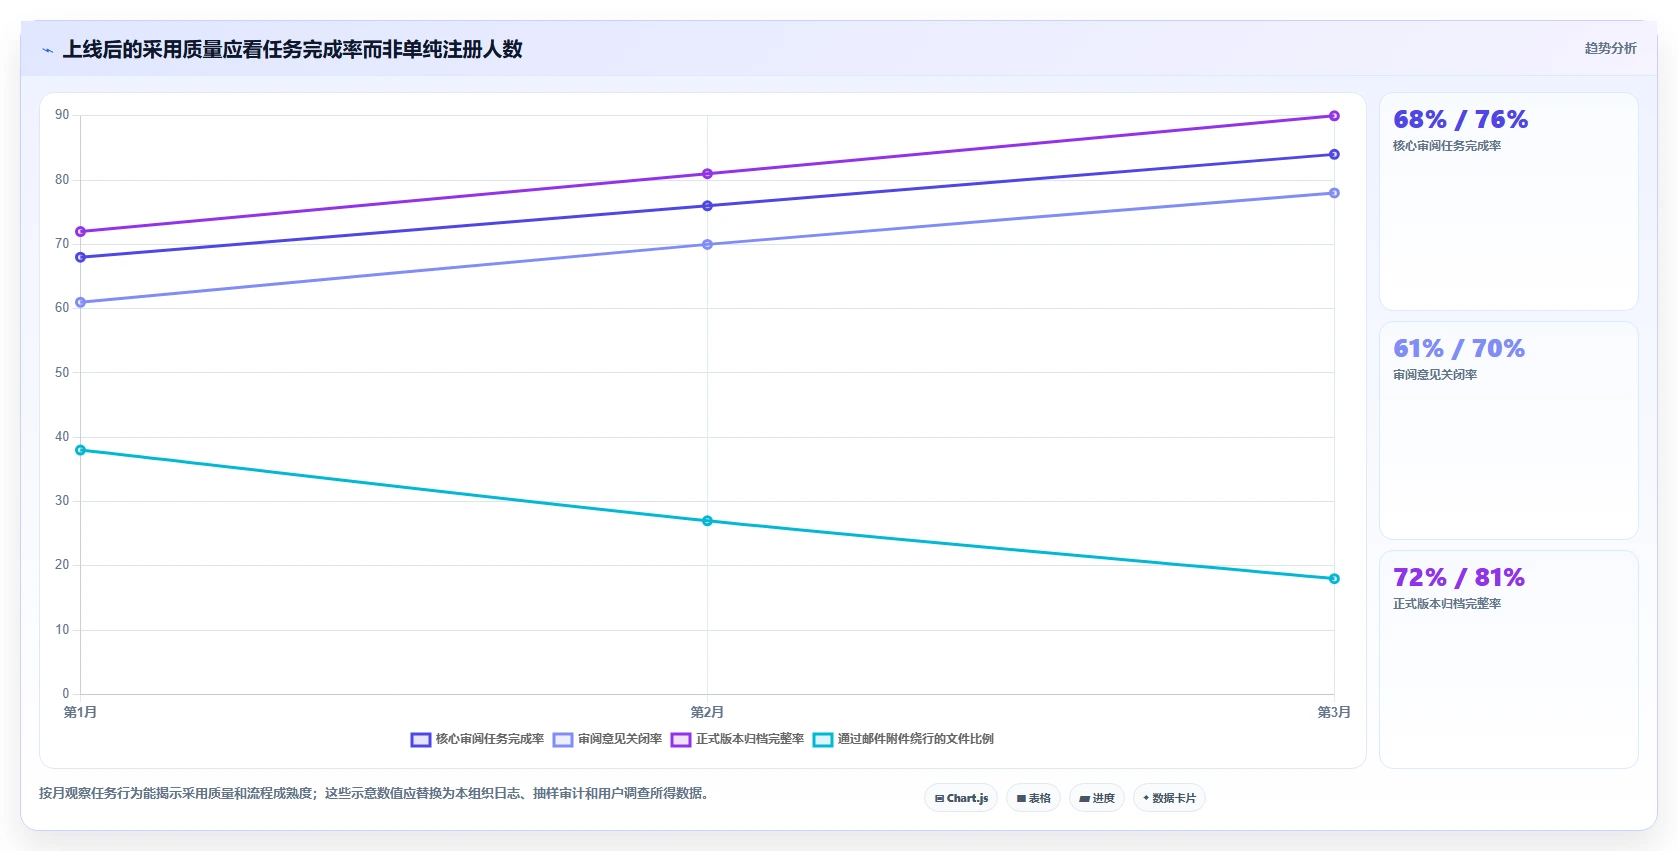Toggle the 核心审阅任务完成率 legend color box
Screen dimensions: 1678x851
[421, 740]
